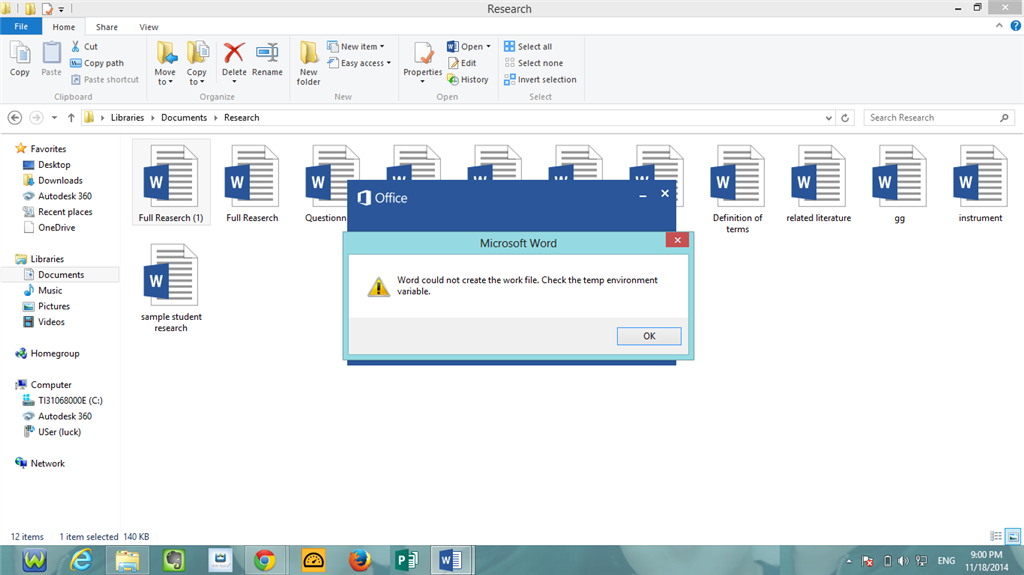
Task: Open the recent locations dropdown arrow
Action: click(x=54, y=118)
